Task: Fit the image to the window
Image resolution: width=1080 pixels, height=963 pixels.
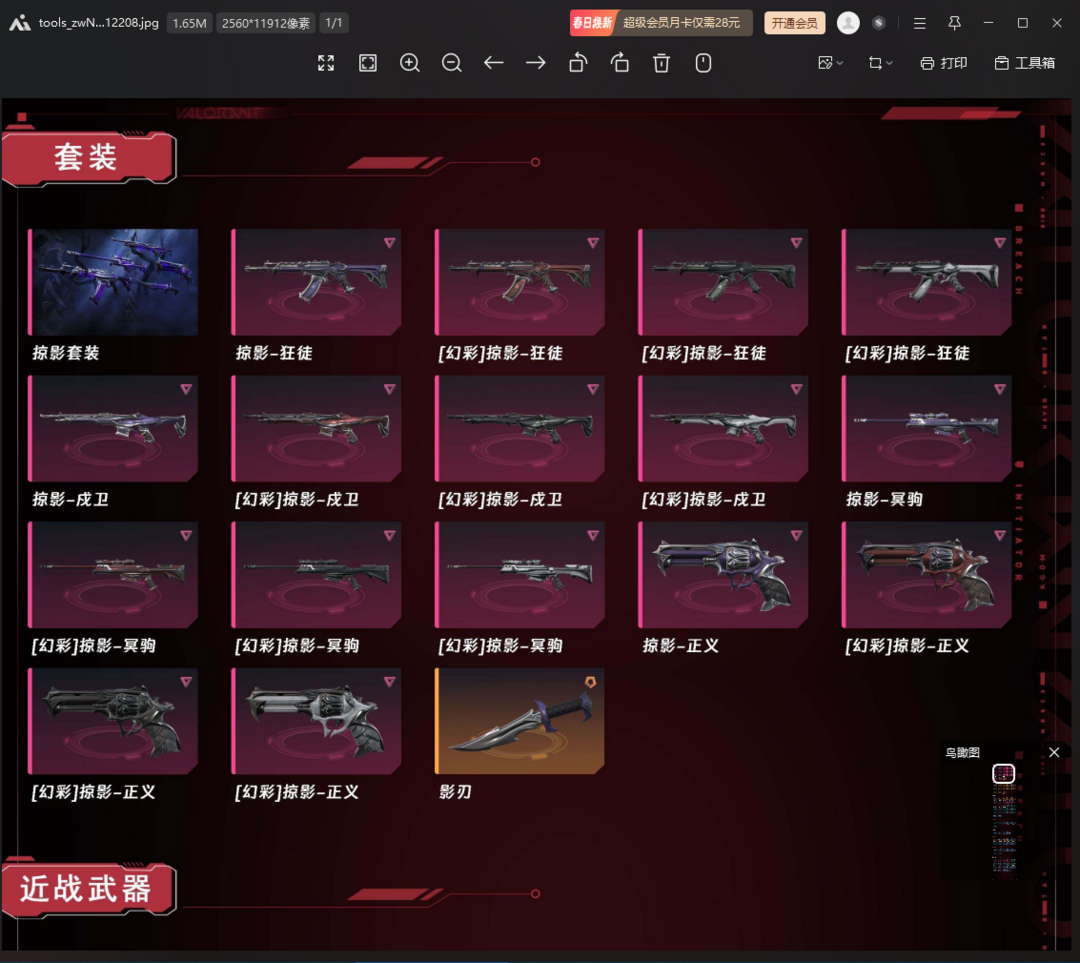Action: click(x=368, y=63)
